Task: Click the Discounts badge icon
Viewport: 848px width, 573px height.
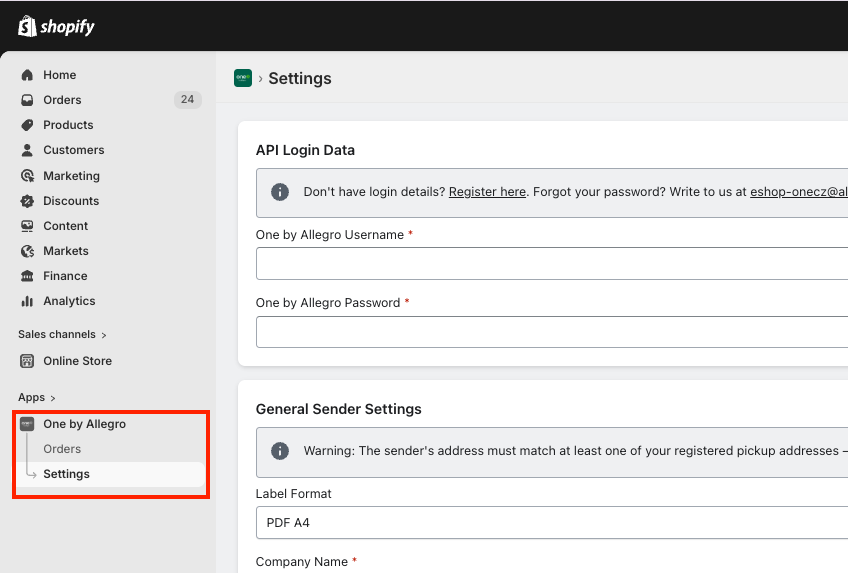Action: click(x=27, y=201)
